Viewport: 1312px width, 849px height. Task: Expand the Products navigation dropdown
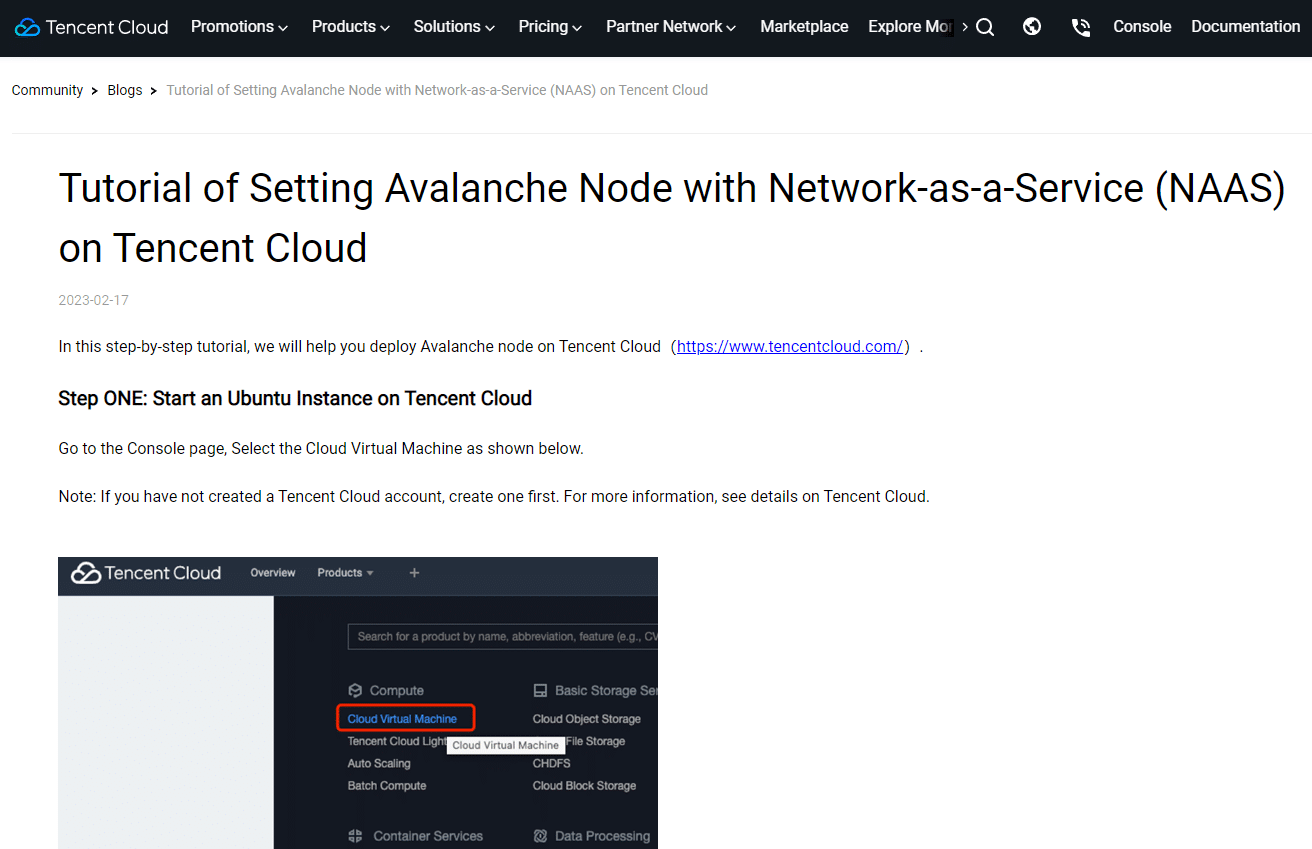pyautogui.click(x=350, y=27)
